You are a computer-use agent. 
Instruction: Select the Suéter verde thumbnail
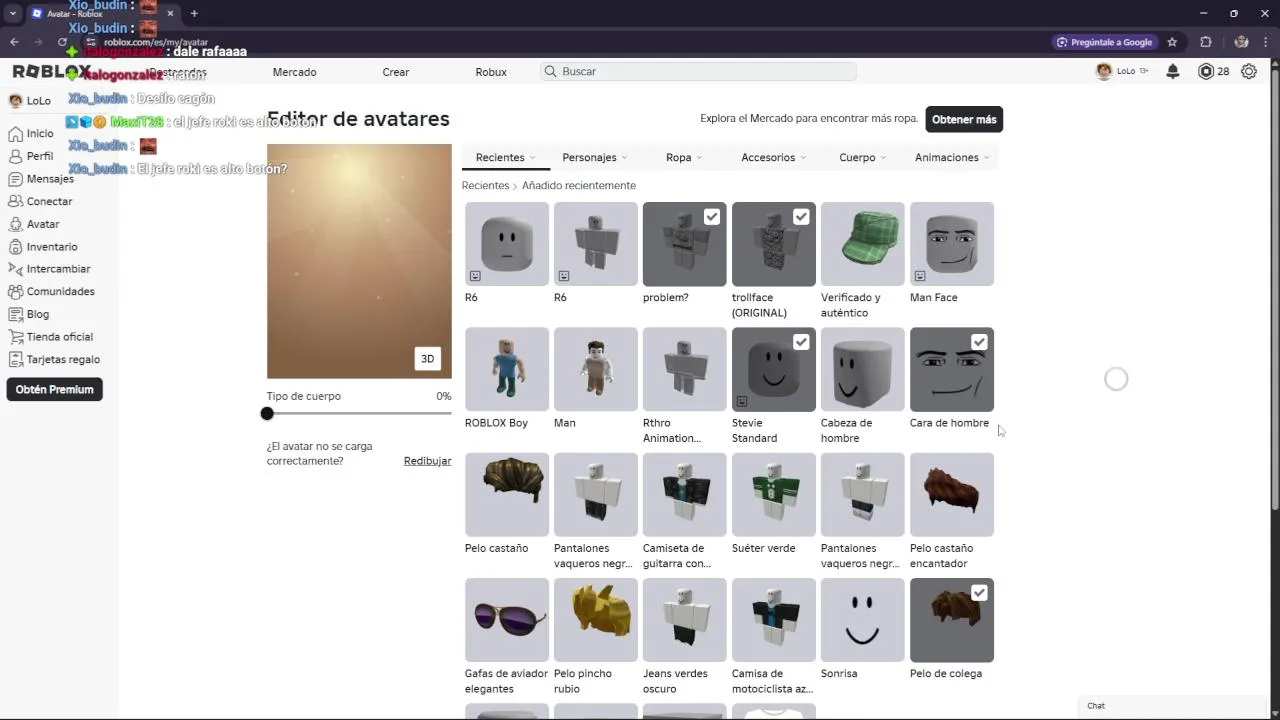click(x=773, y=495)
